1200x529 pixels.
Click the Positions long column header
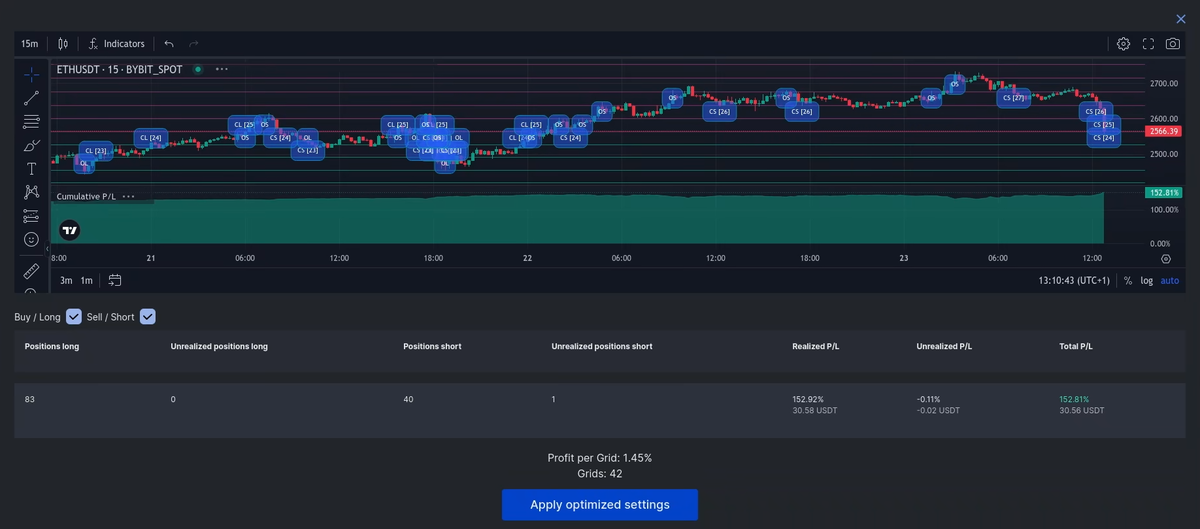52,347
